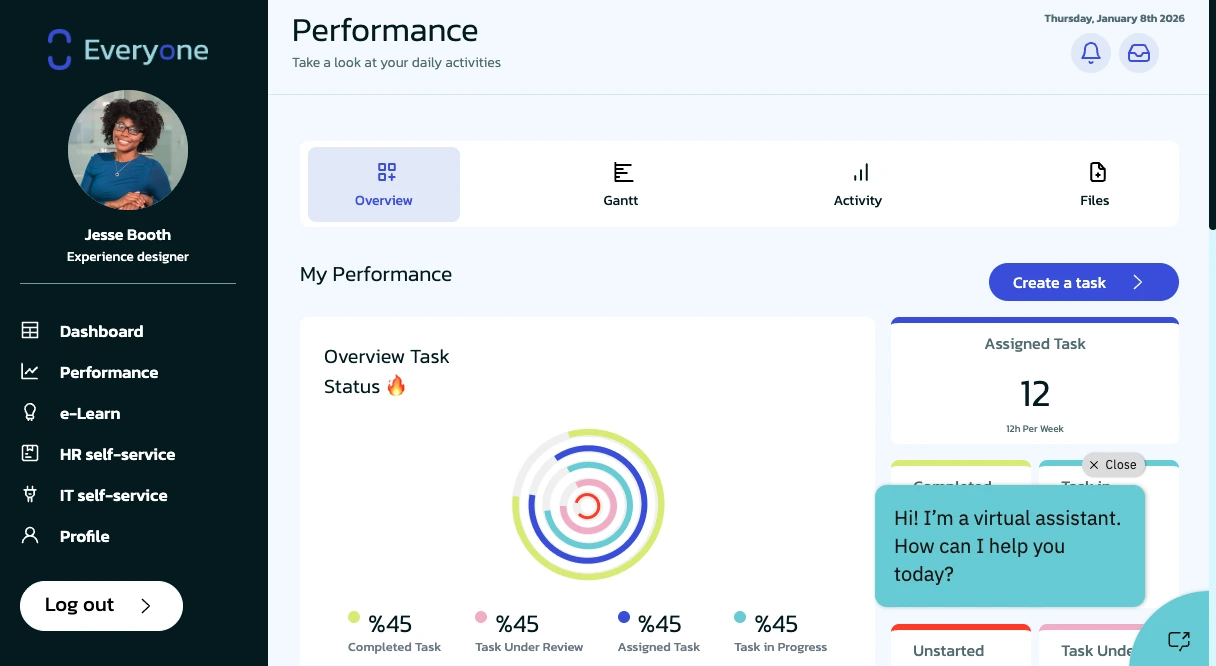
Task: Switch to the Gantt tab
Action: pyautogui.click(x=621, y=185)
